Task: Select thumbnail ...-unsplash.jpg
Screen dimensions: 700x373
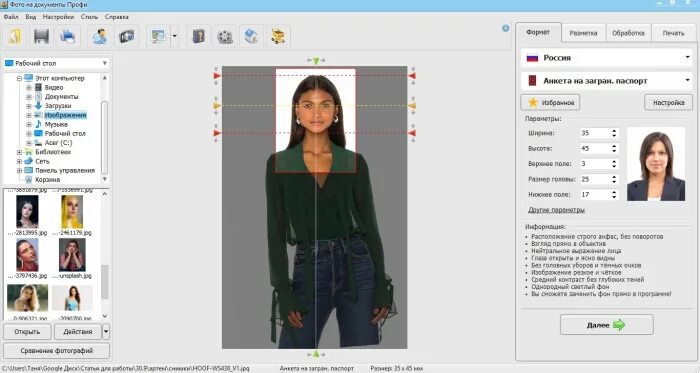Action: [x=72, y=255]
